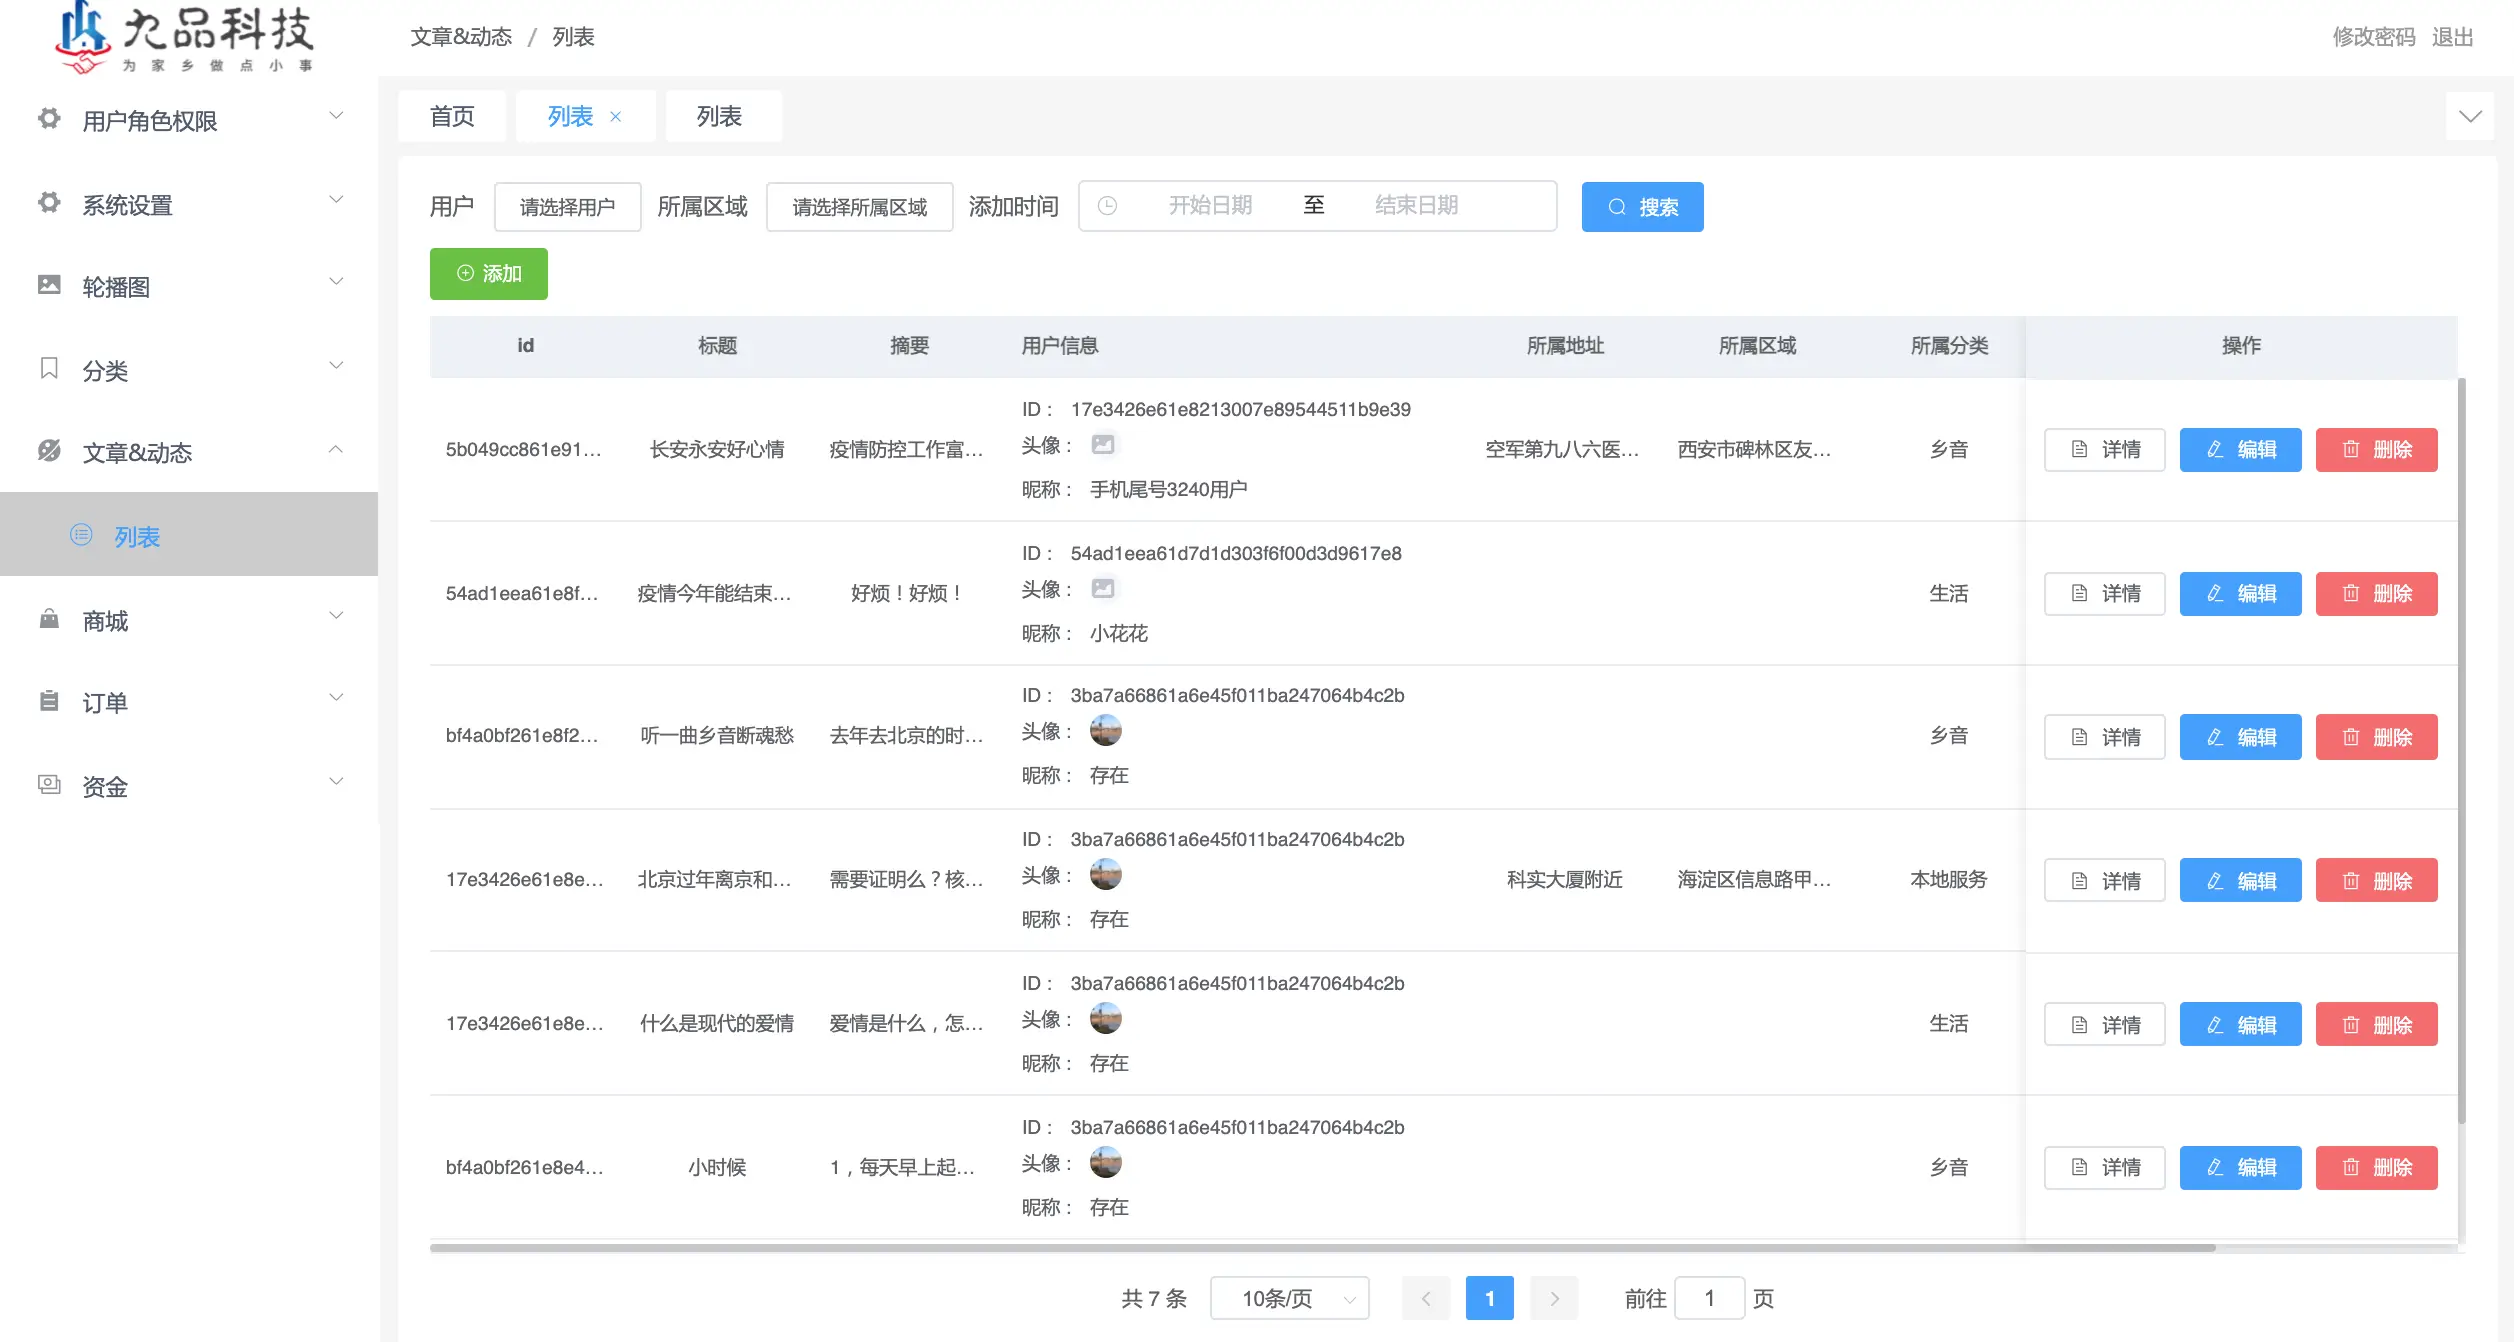The height and width of the screenshot is (1342, 2514).
Task: Click the avatar thumbnail in 小时候 row
Action: [1105, 1163]
